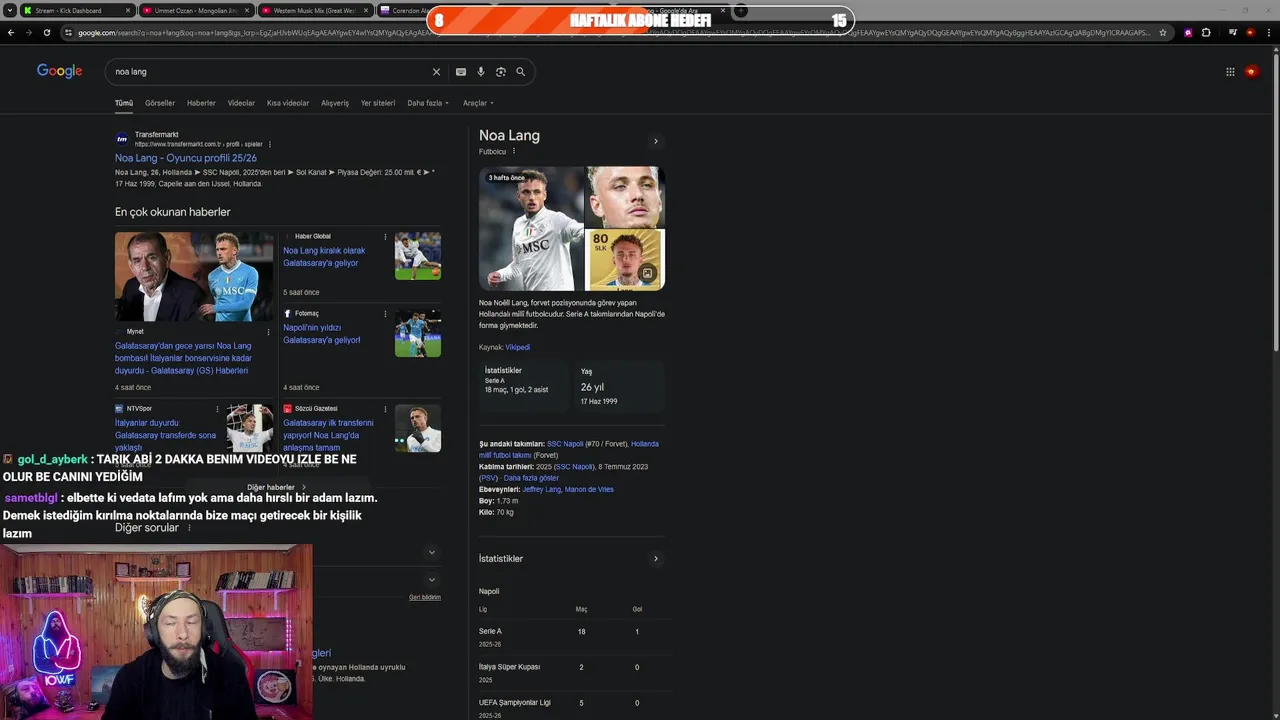Click the İstatistikler Serie A summary card
The height and width of the screenshot is (720, 1280).
pyautogui.click(x=524, y=386)
